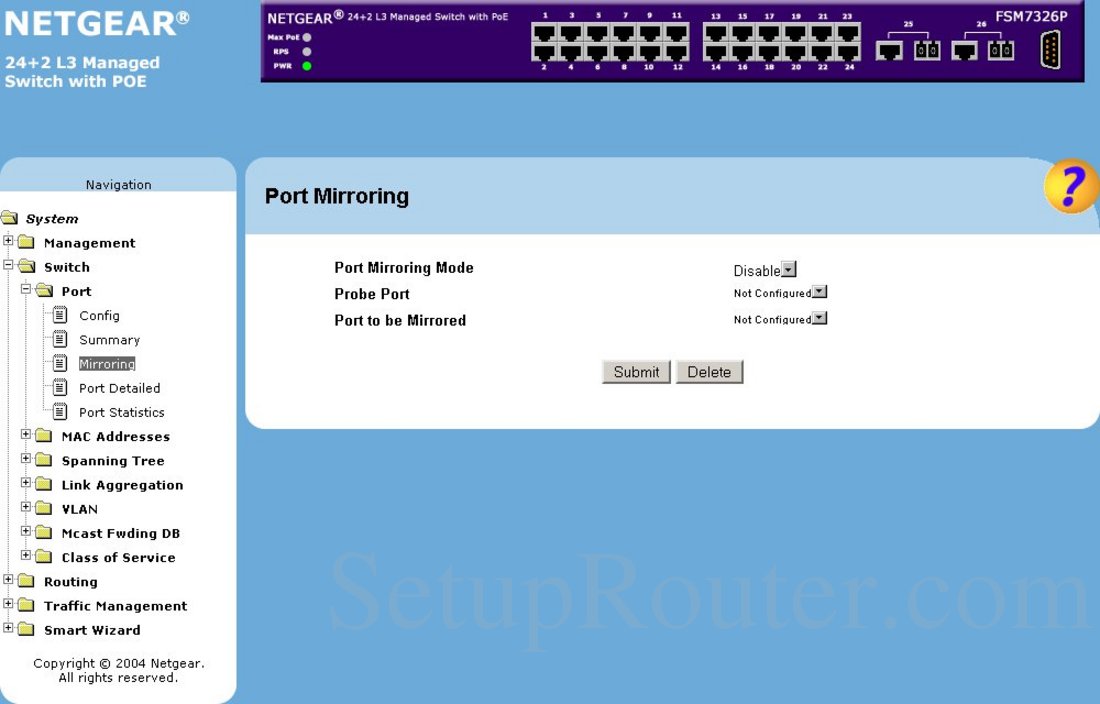Click the Summary page icon
The height and width of the screenshot is (704, 1100).
(62, 339)
